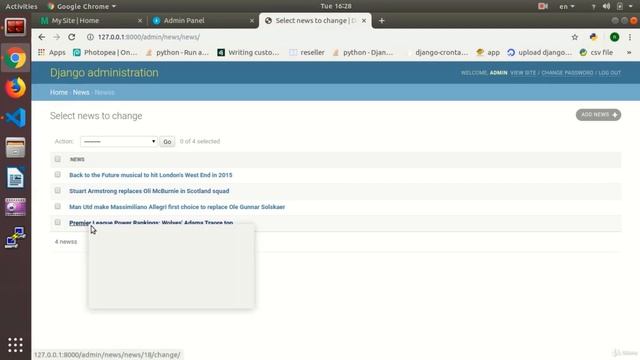Open Apps shortcut in bookmarks bar
This screenshot has width=640, height=360.
tap(52, 52)
